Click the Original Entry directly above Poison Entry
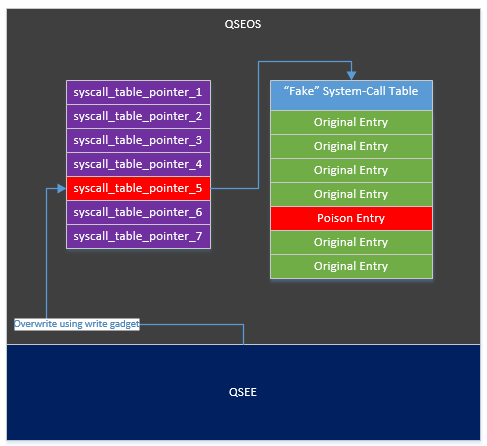 [x=351, y=194]
